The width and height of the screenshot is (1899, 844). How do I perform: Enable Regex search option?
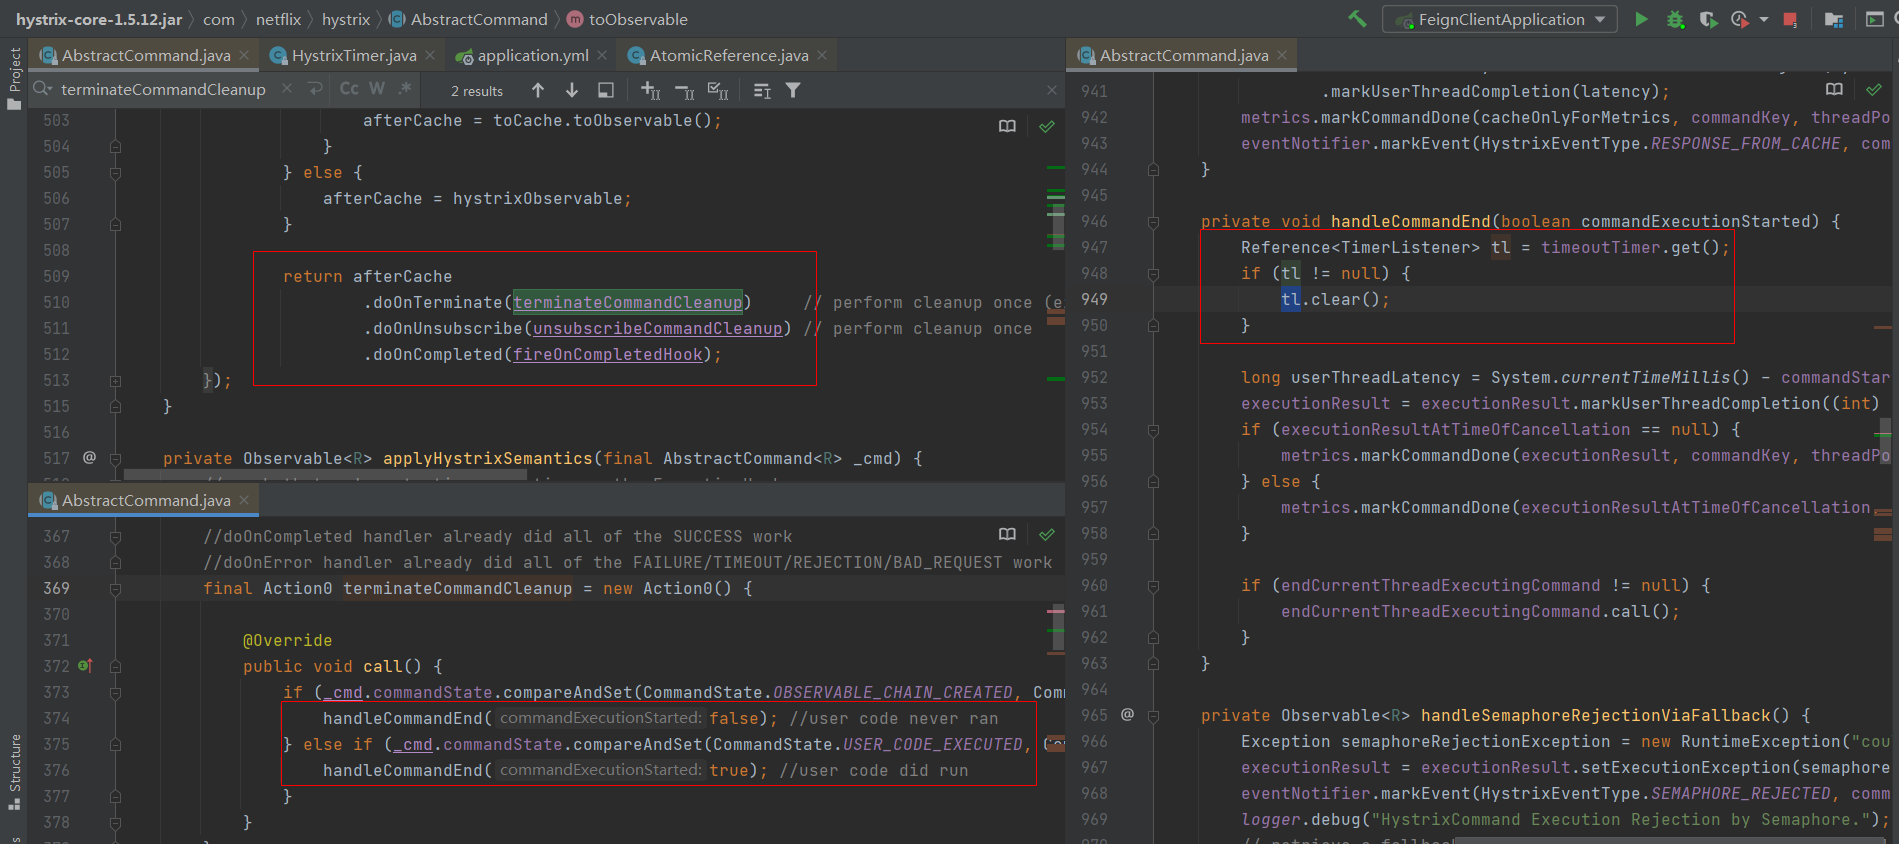point(404,89)
